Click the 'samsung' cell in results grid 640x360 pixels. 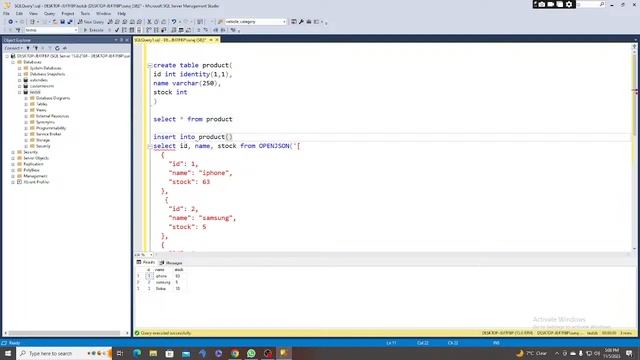(x=163, y=282)
